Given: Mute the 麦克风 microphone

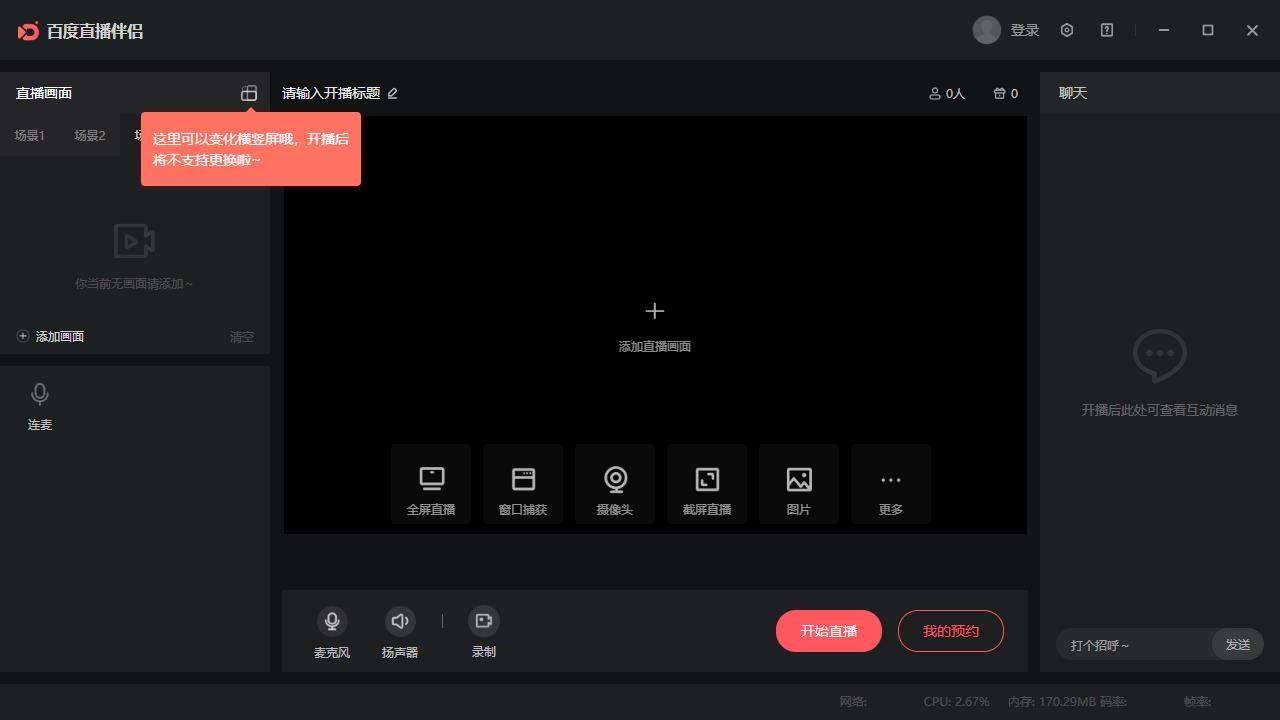Looking at the screenshot, I should pos(332,621).
